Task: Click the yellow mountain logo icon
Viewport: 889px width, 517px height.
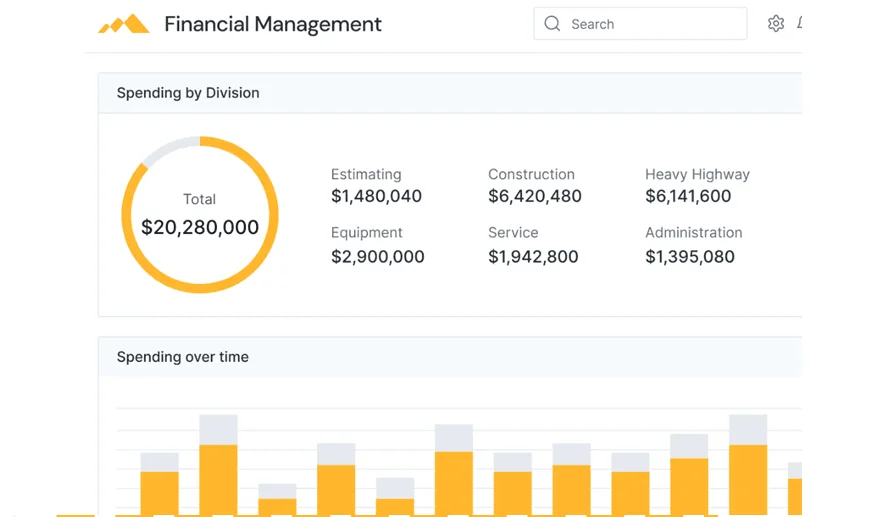Action: coord(124,24)
